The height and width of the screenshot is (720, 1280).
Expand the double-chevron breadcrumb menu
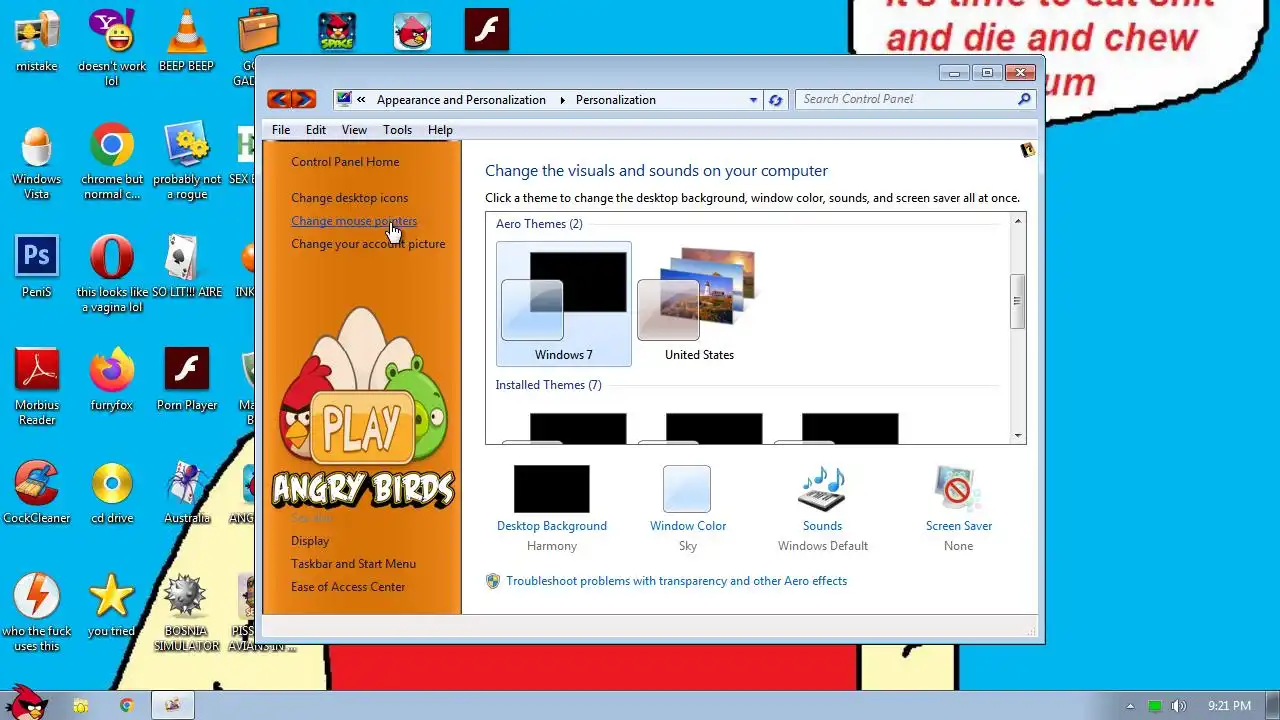pos(361,100)
